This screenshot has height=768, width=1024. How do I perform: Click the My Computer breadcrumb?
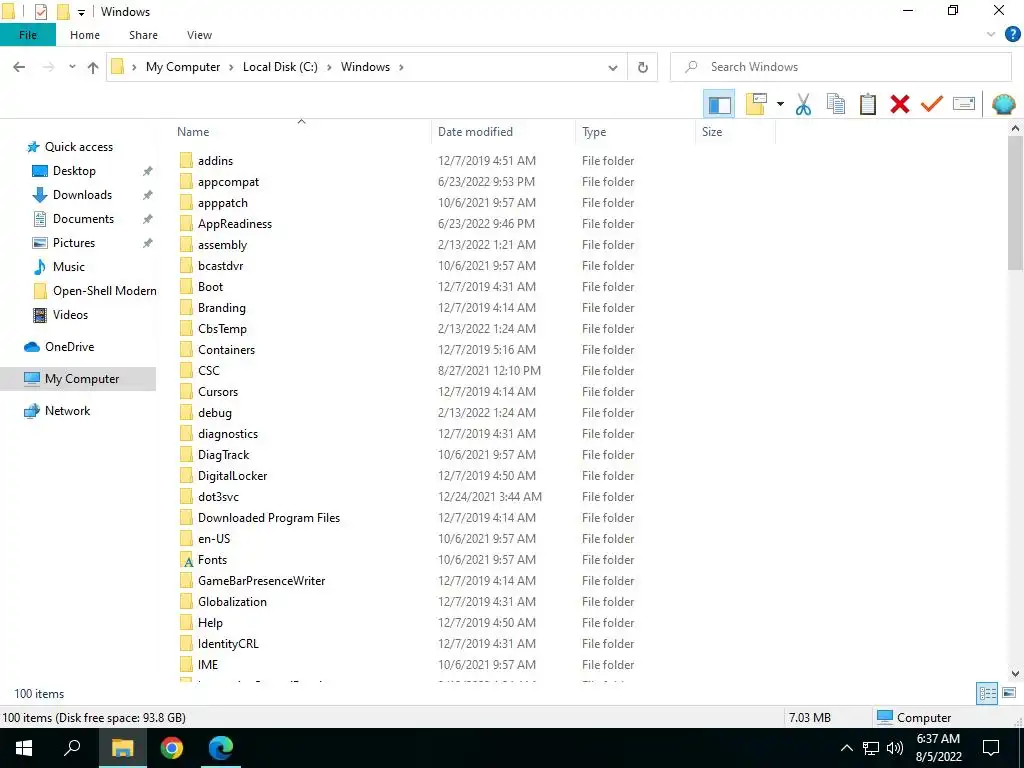183,67
